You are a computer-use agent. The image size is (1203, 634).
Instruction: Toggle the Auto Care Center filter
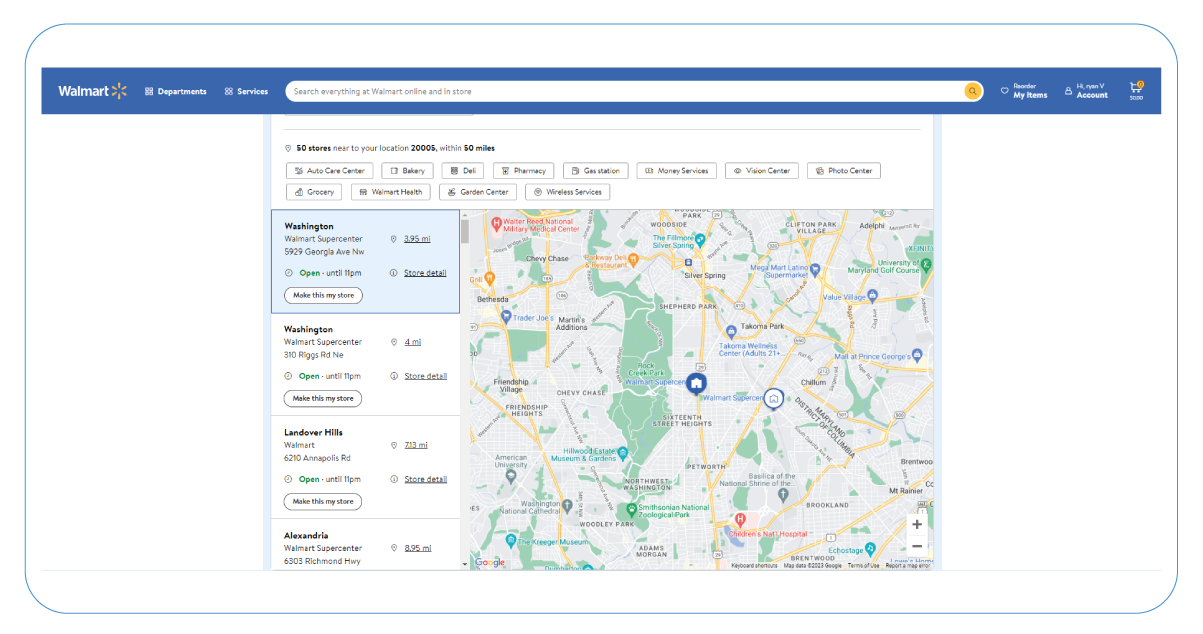330,171
